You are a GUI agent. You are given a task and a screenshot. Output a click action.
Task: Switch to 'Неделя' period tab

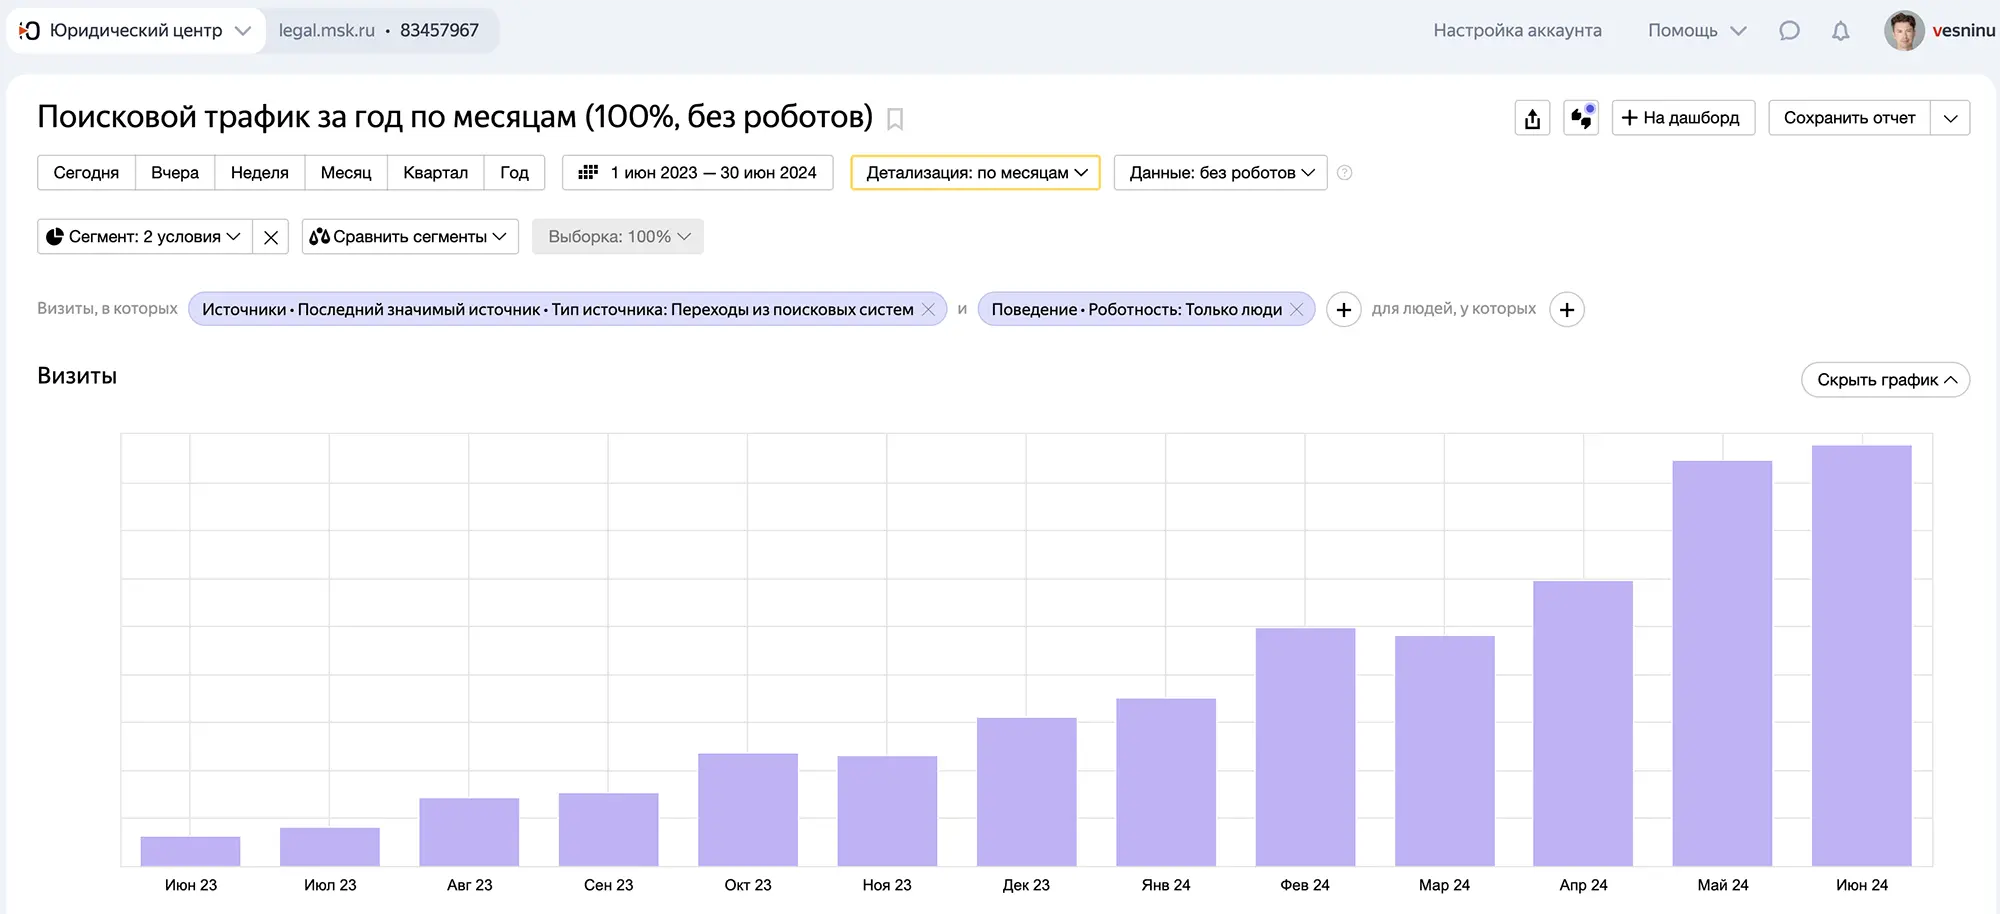(x=259, y=173)
